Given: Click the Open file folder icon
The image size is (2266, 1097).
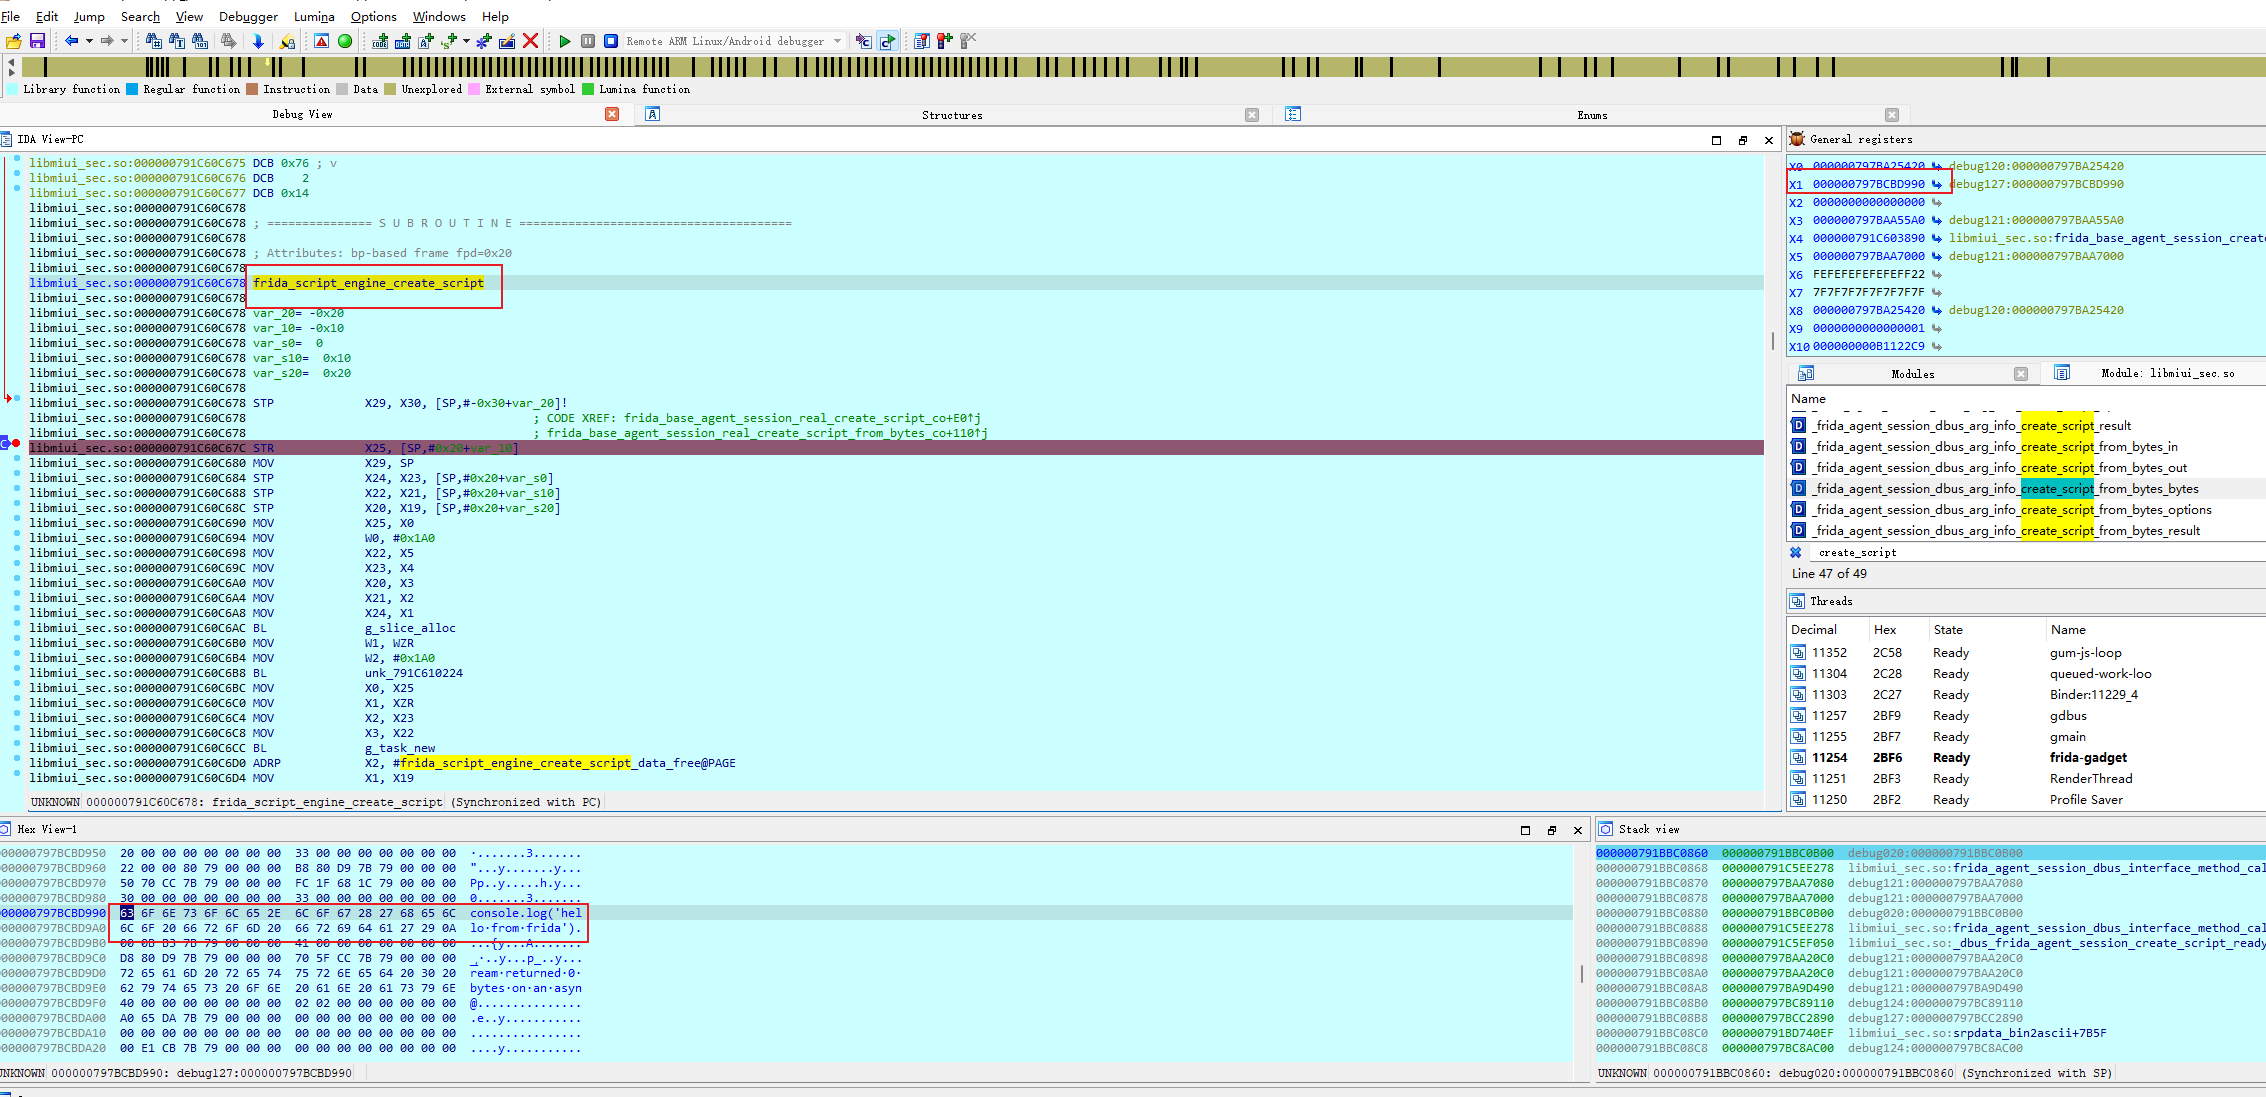Looking at the screenshot, I should [x=13, y=41].
